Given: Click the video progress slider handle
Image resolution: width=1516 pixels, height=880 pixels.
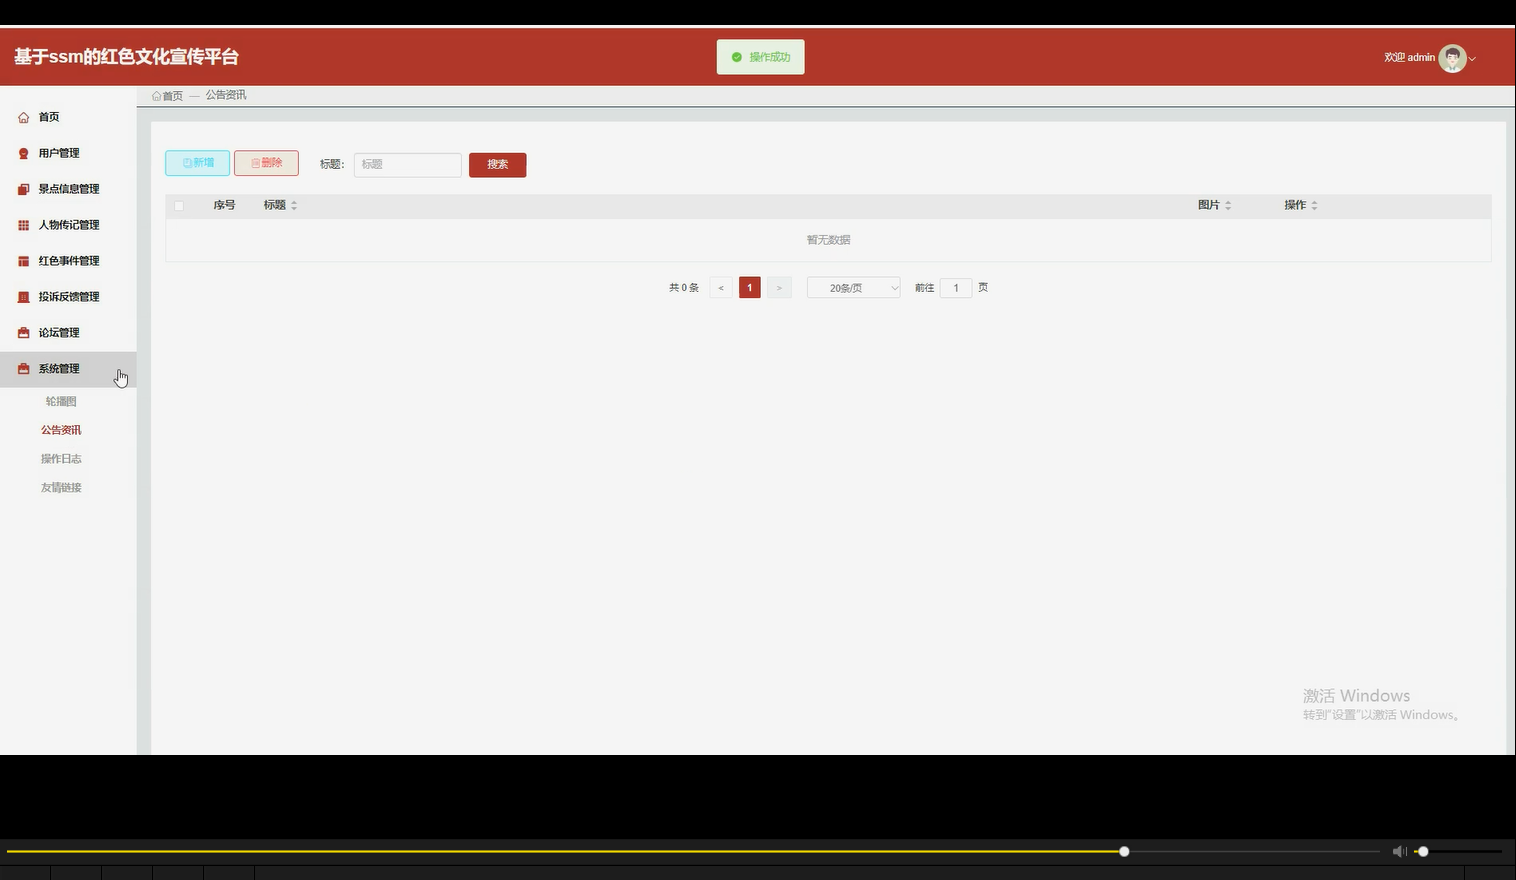Looking at the screenshot, I should 1124,852.
